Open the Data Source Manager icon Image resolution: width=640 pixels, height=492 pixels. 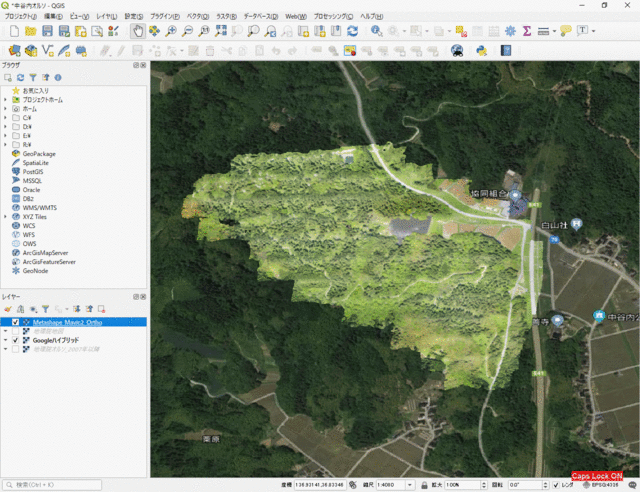pos(14,51)
